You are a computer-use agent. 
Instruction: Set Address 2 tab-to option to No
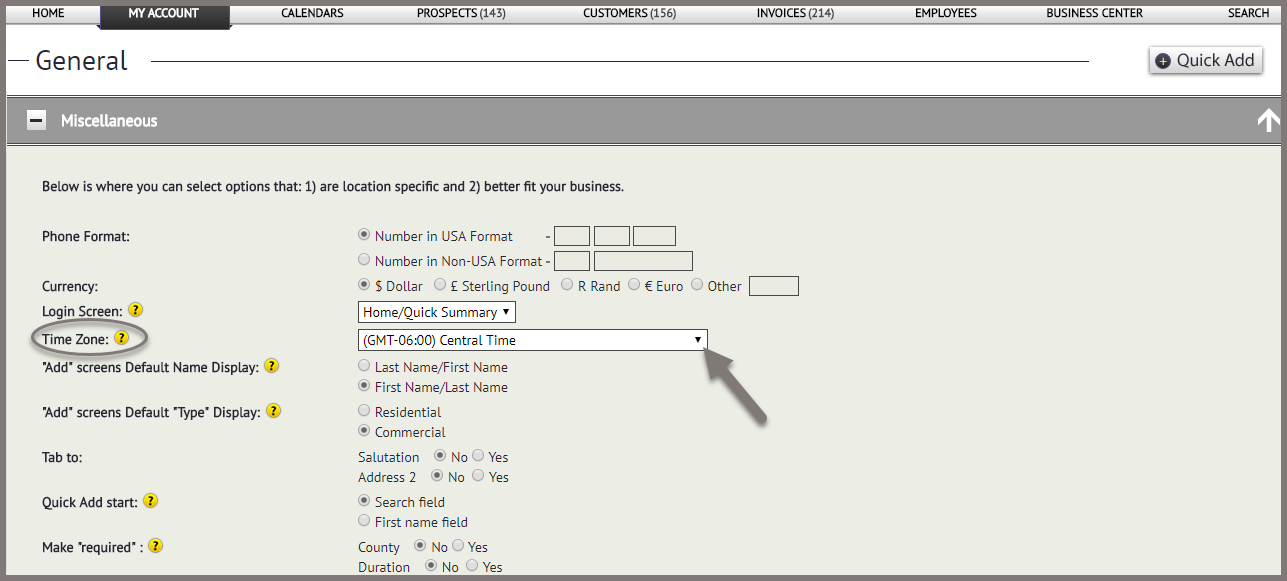tap(438, 476)
